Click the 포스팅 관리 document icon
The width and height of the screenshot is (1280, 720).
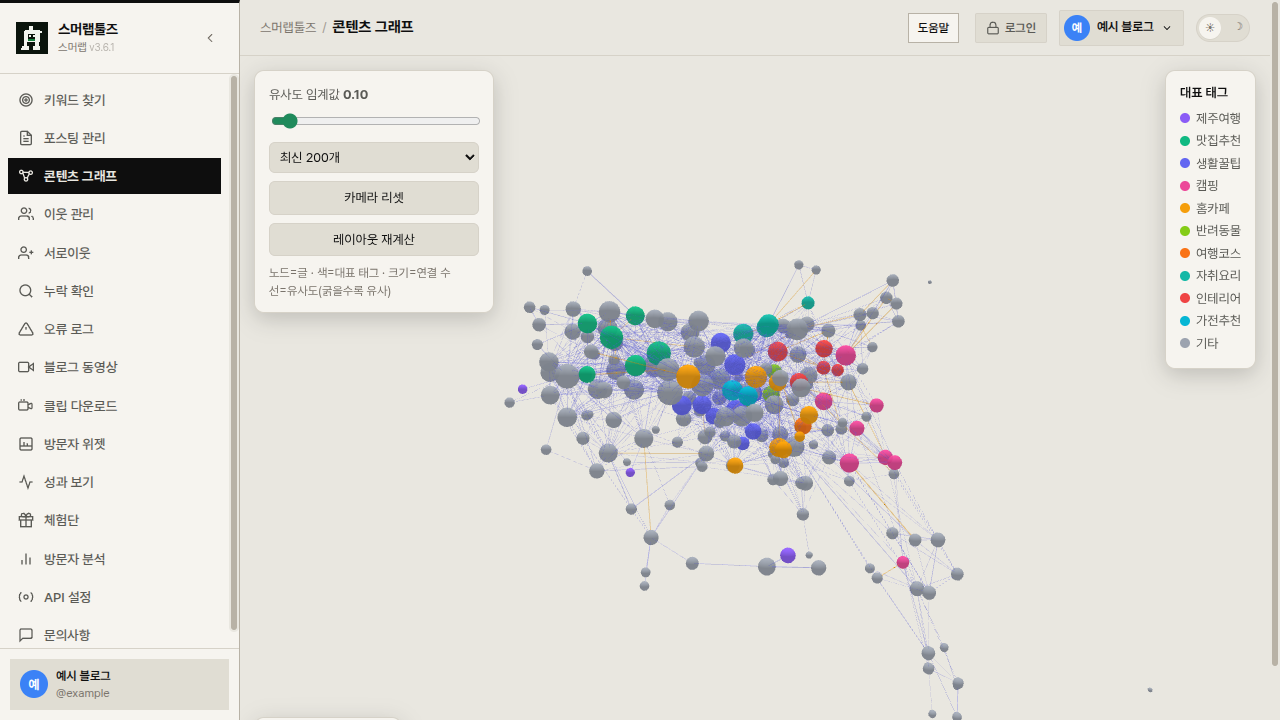click(26, 138)
